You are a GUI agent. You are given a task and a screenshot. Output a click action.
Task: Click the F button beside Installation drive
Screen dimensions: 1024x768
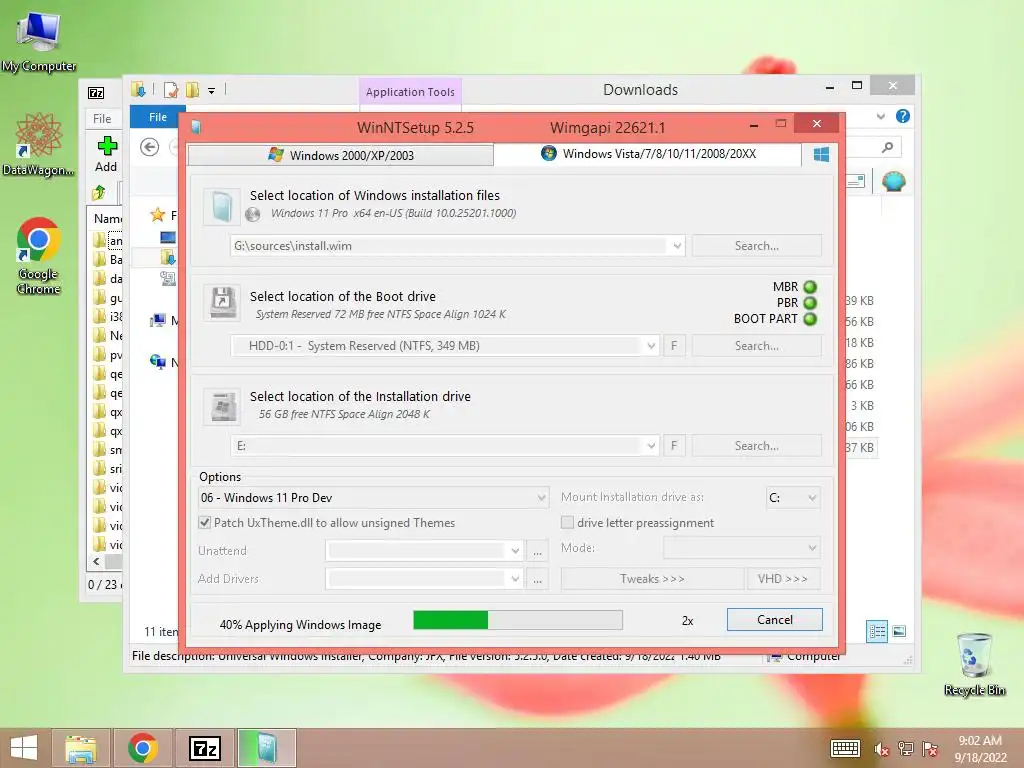674,446
